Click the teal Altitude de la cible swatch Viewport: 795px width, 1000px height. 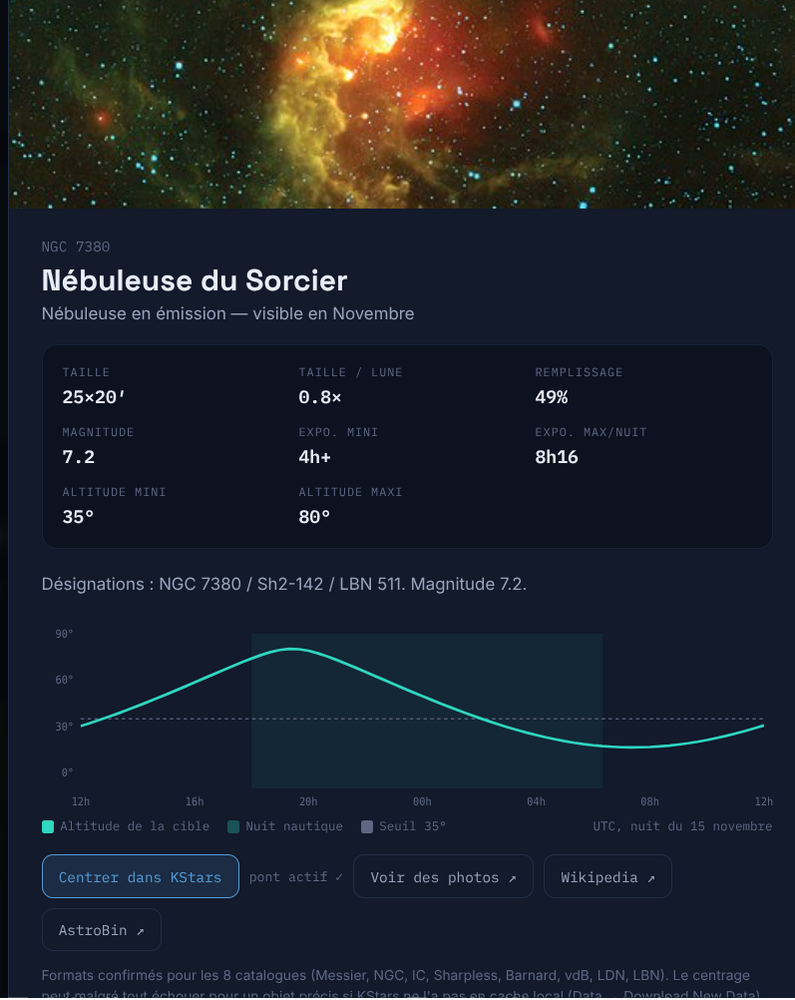click(x=48, y=827)
